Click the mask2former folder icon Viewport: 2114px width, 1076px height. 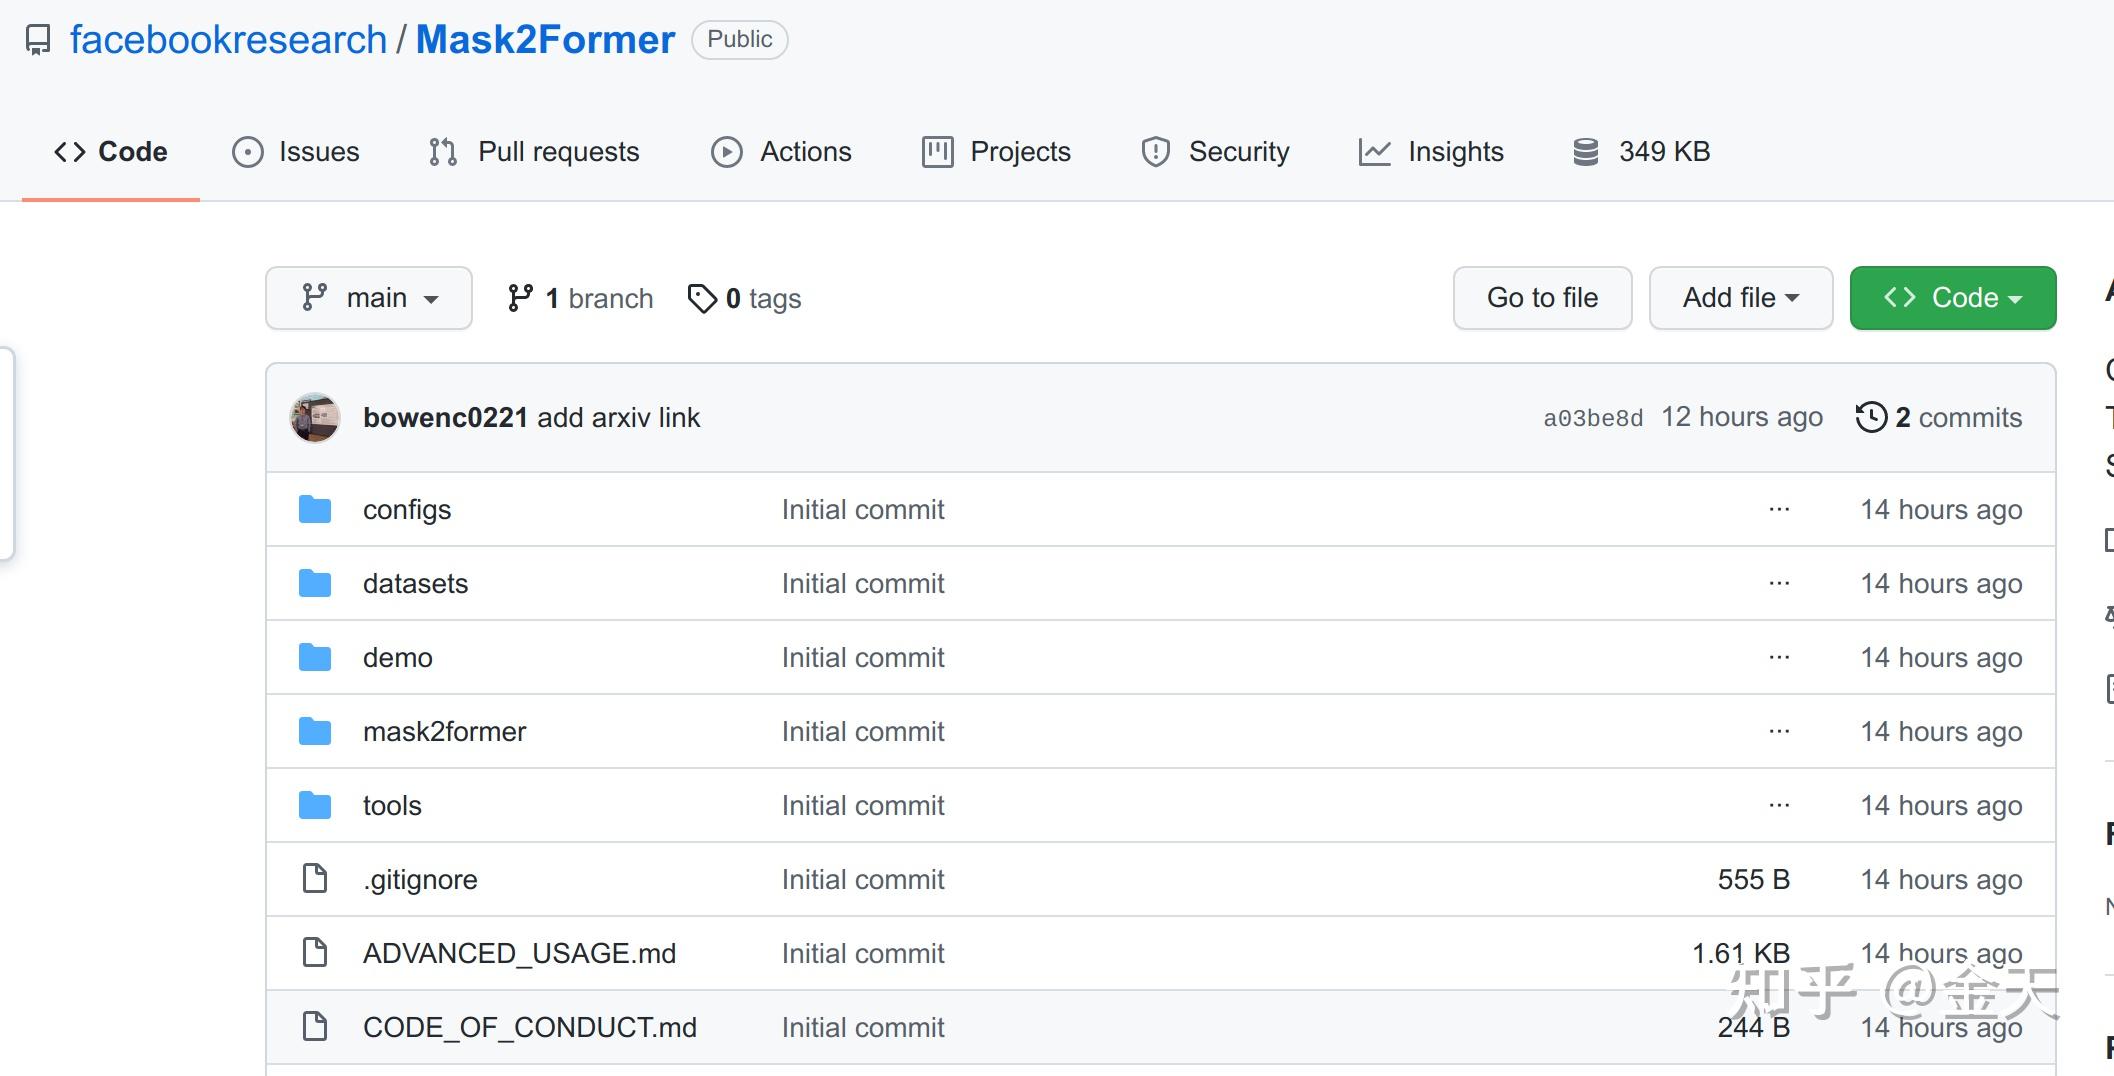click(315, 732)
